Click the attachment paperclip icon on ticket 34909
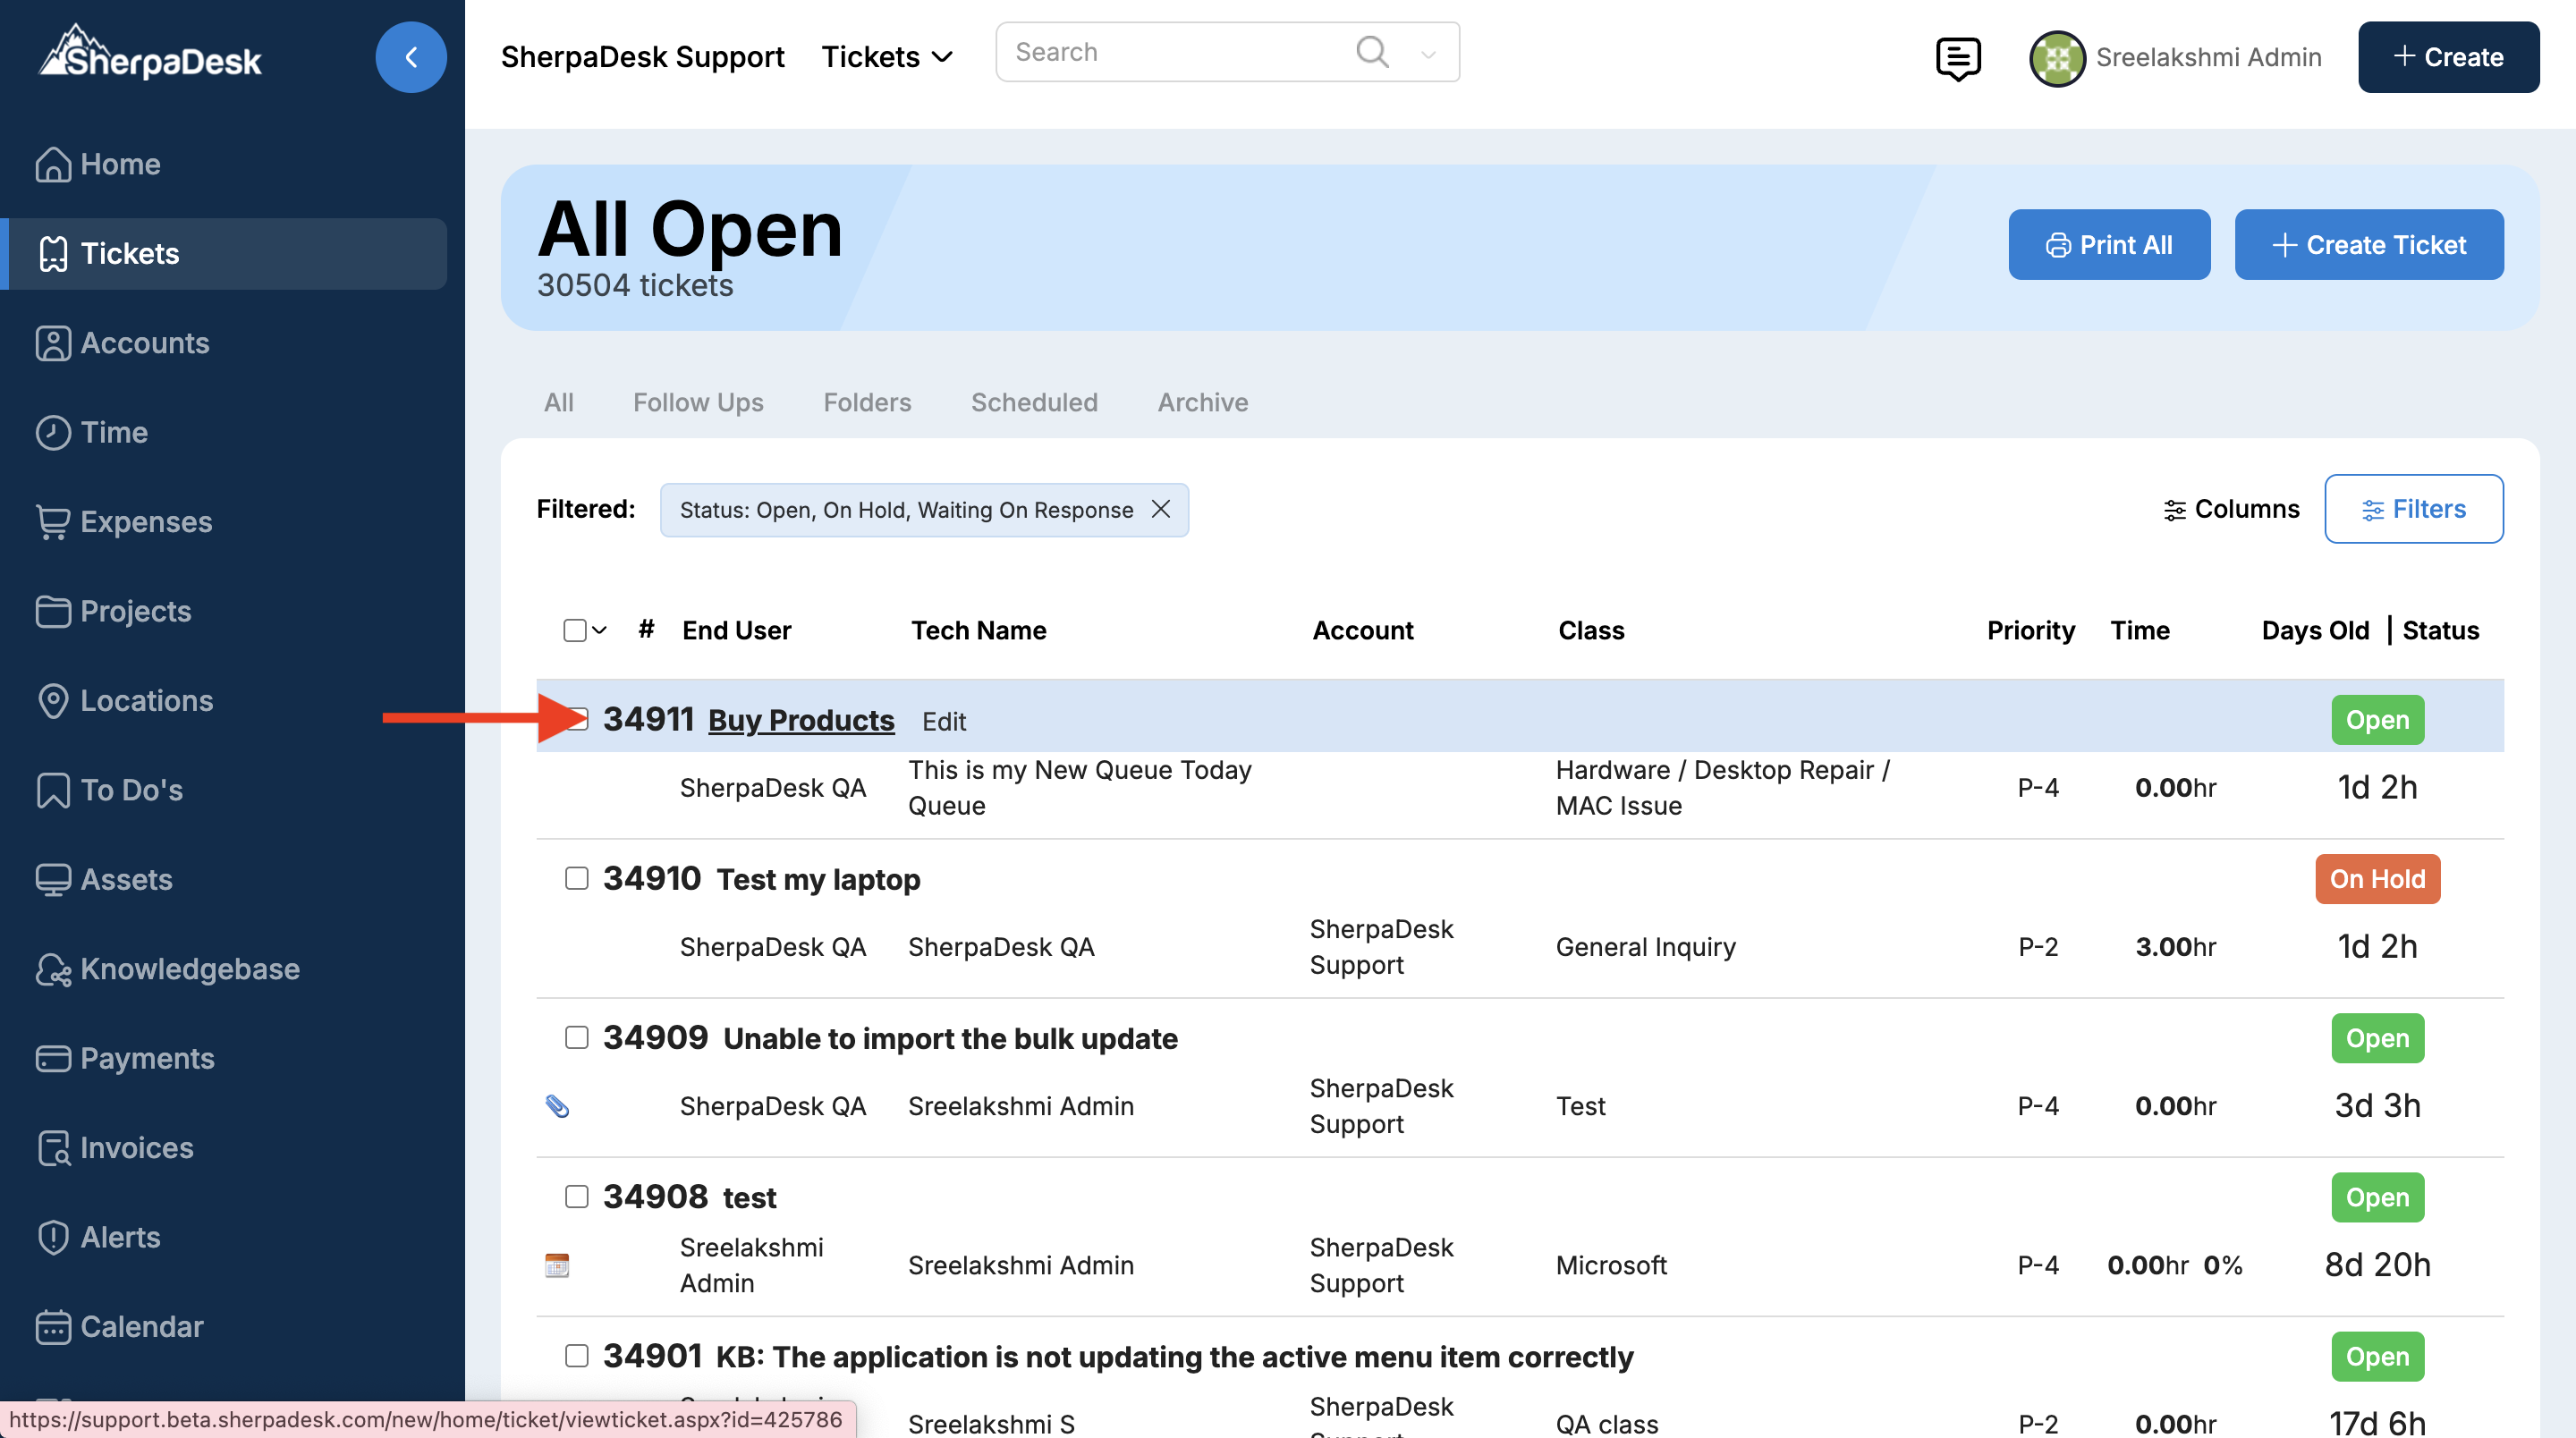This screenshot has width=2576, height=1438. click(557, 1105)
